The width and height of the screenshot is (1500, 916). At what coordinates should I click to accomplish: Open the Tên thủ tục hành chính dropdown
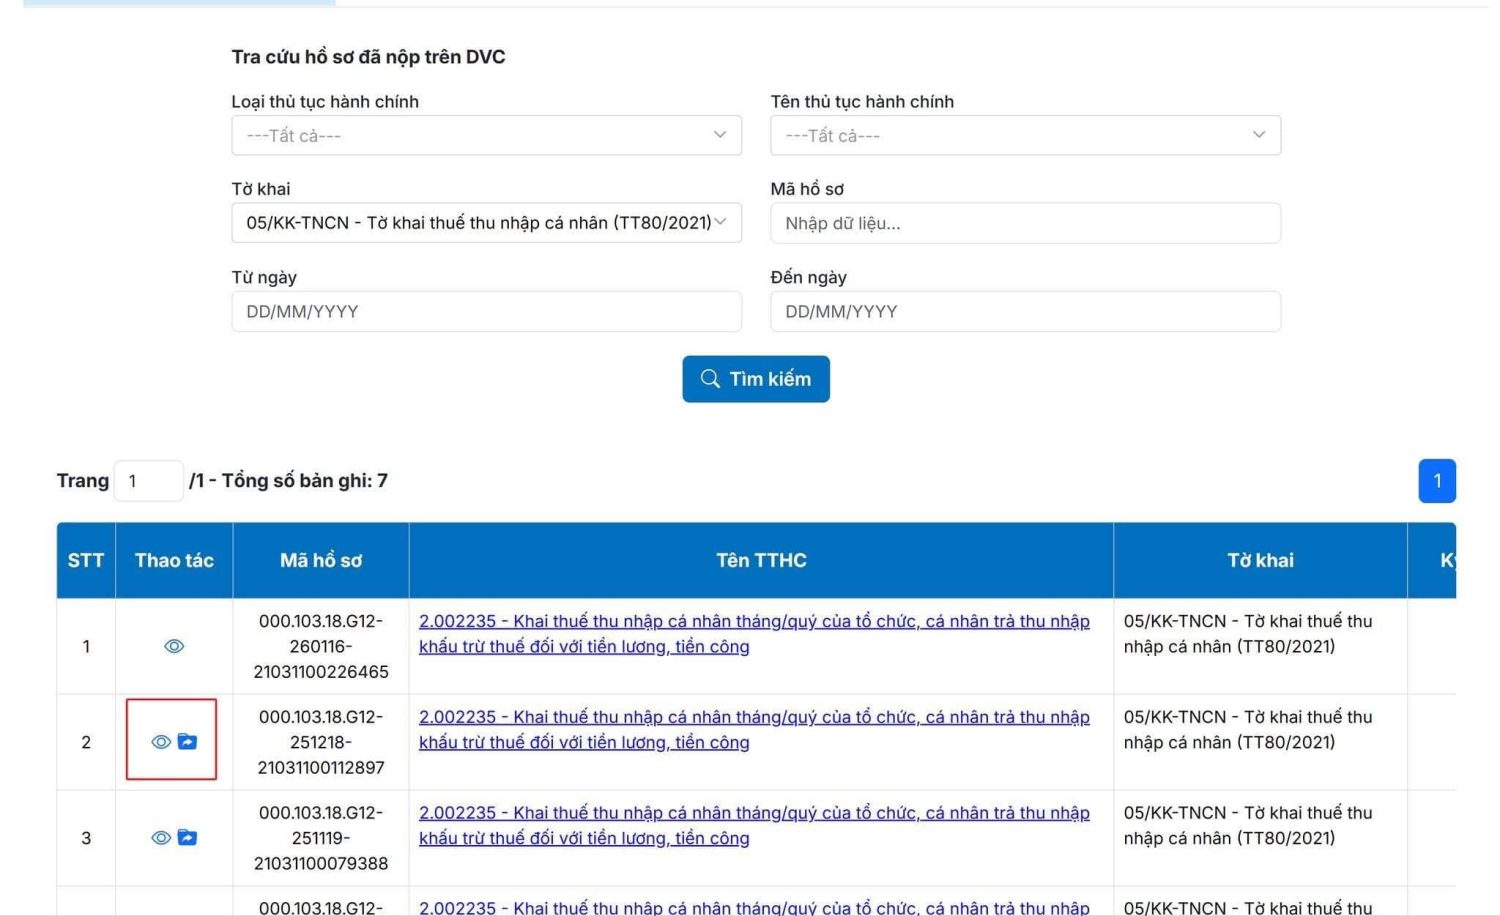1025,135
